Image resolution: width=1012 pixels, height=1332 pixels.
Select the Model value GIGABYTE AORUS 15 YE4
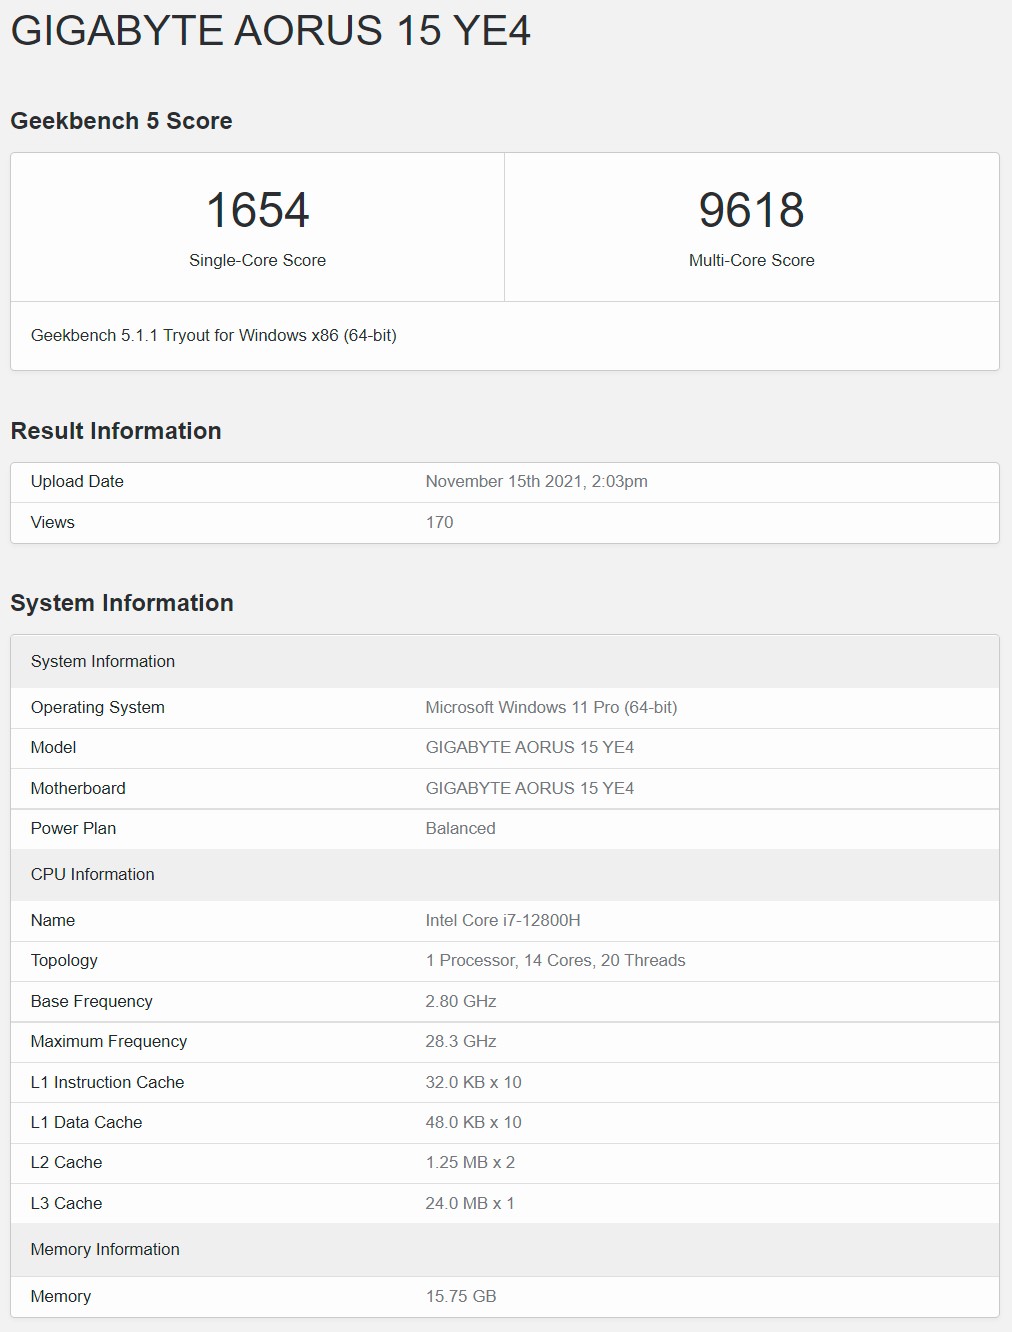point(530,747)
